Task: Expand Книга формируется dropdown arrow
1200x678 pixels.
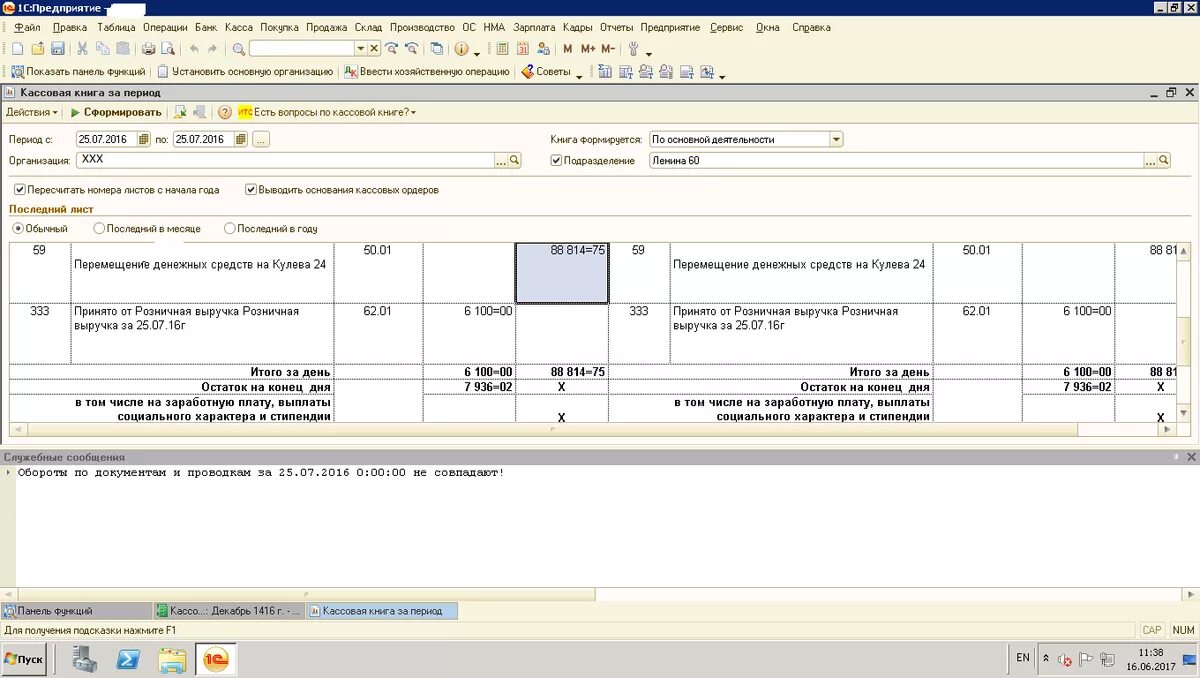Action: 836,139
